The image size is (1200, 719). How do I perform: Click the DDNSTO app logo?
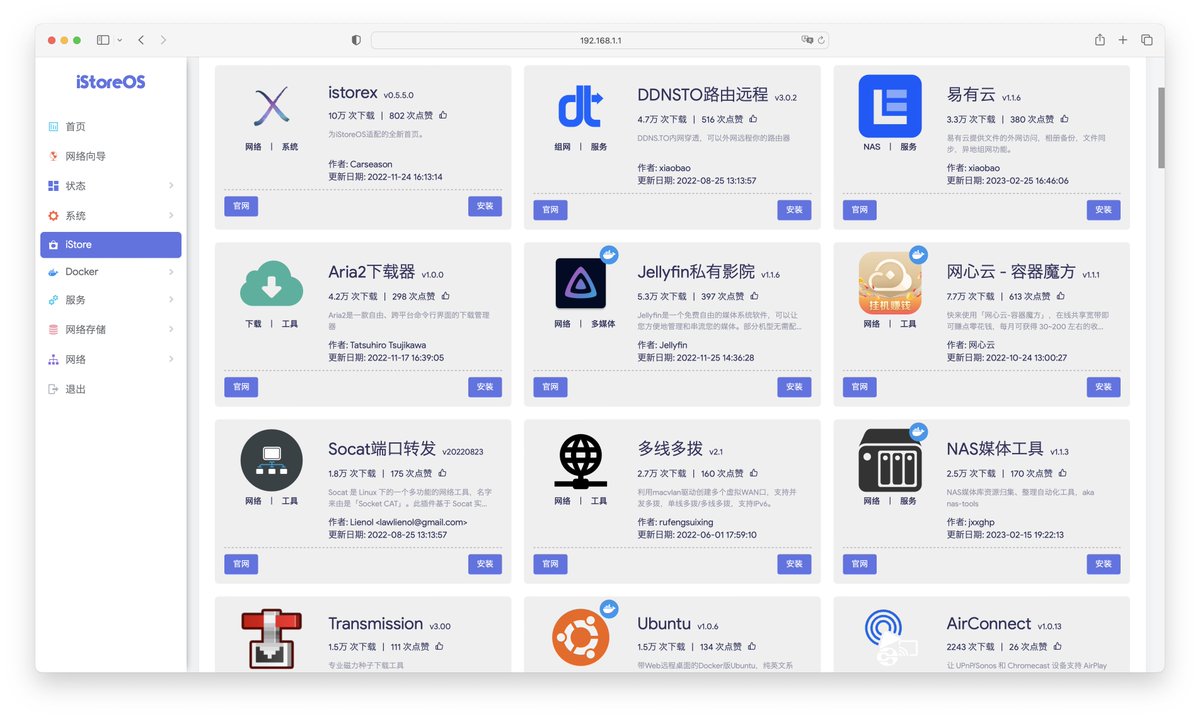(x=580, y=106)
